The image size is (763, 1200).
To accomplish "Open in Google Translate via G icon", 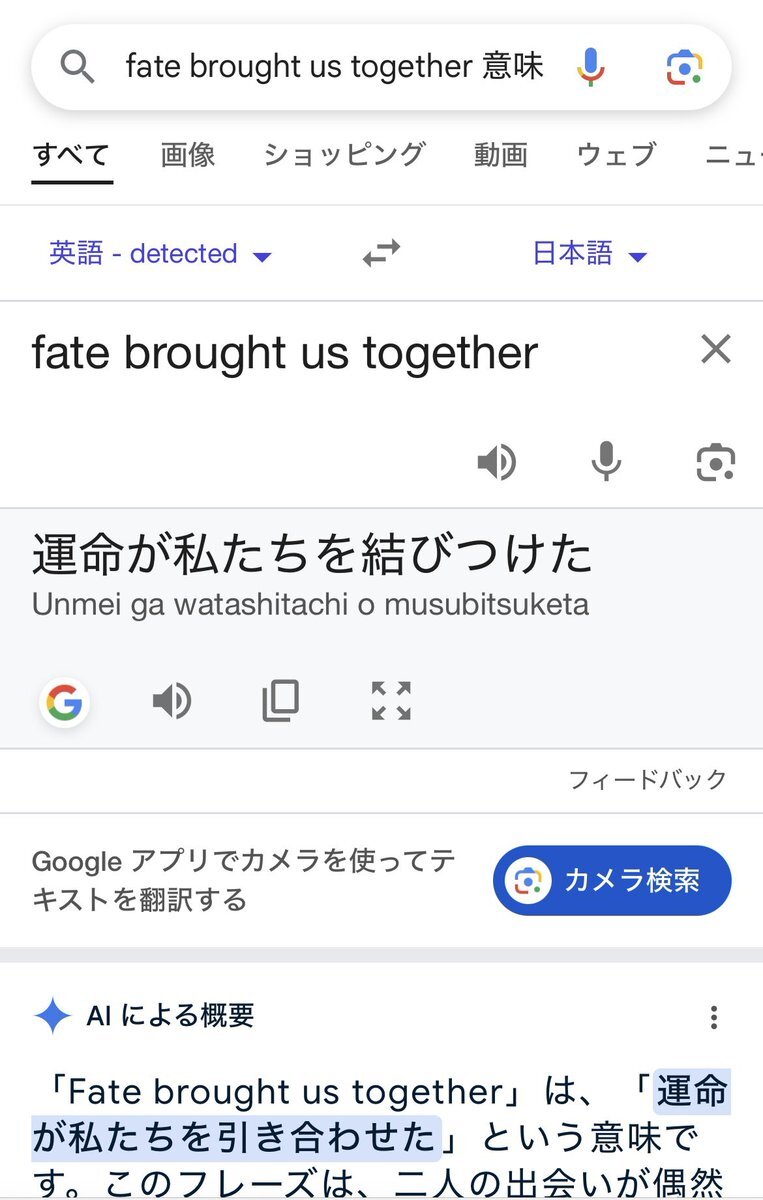I will coord(64,703).
